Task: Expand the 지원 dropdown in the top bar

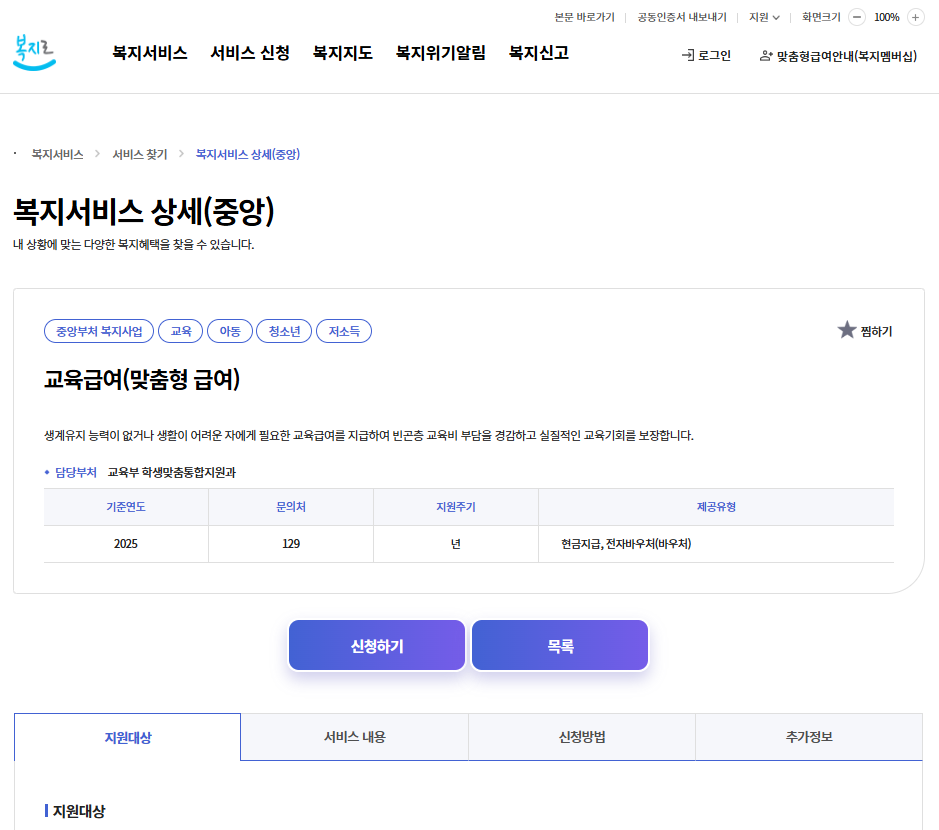Action: pyautogui.click(x=763, y=16)
